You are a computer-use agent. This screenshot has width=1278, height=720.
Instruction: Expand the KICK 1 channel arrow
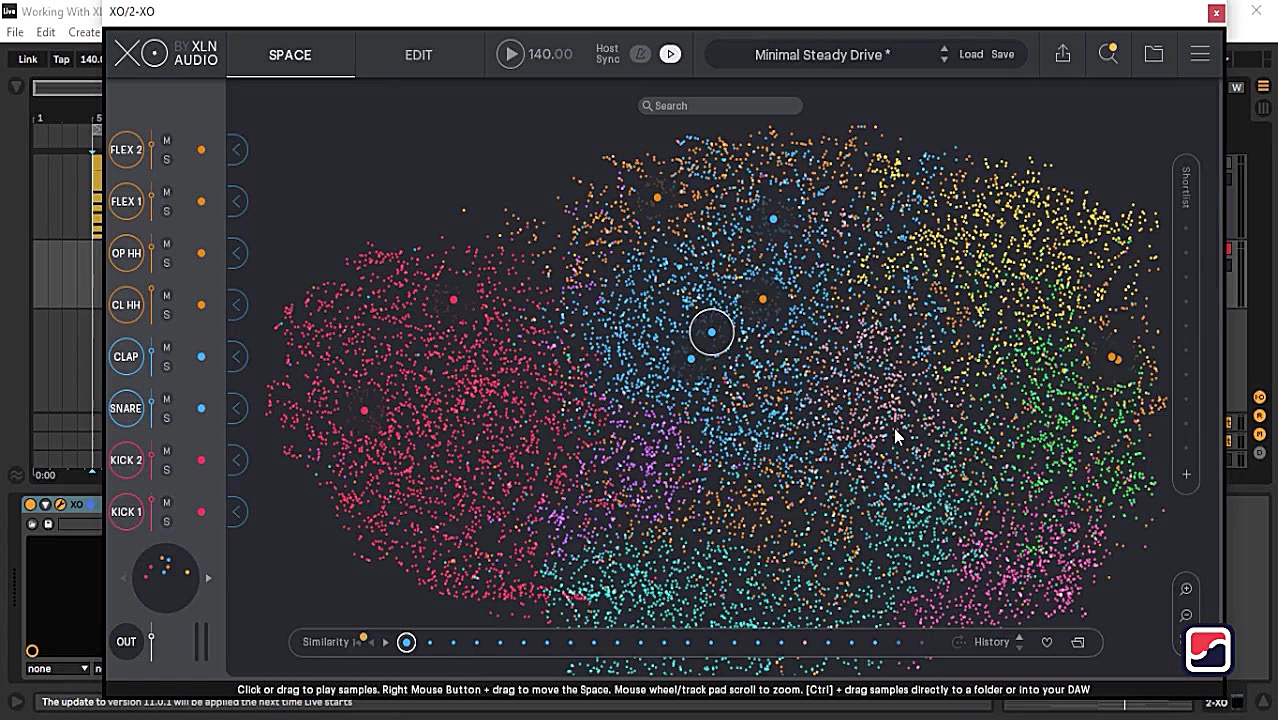[237, 512]
